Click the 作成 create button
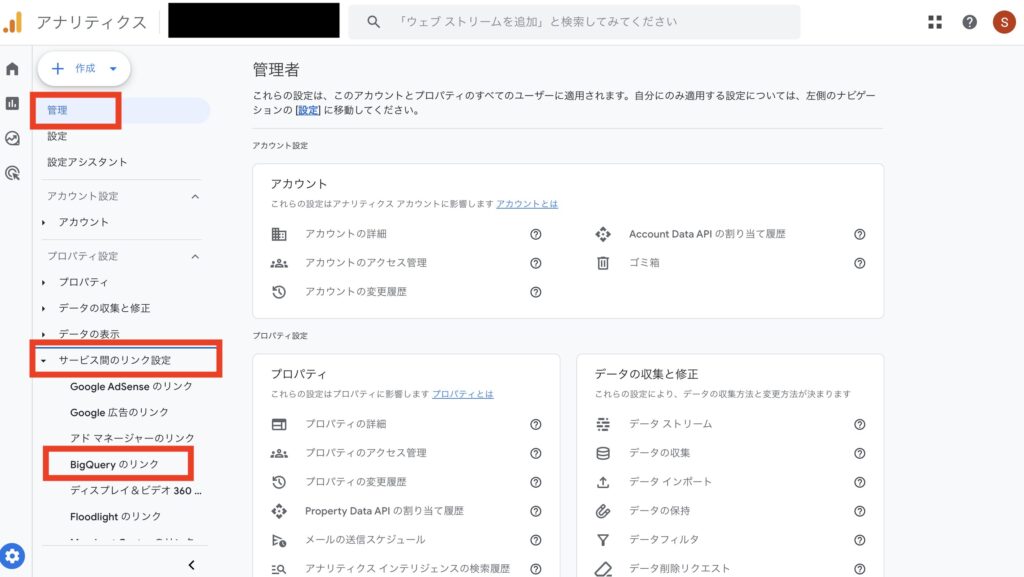This screenshot has width=1024, height=577. click(84, 69)
